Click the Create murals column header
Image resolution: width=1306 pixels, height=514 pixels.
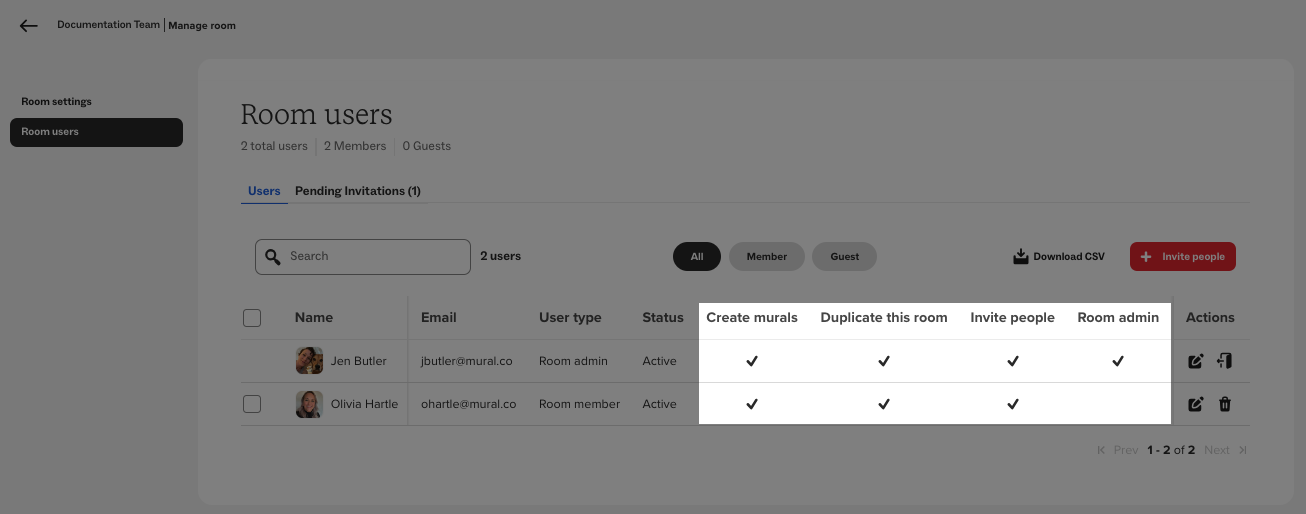[752, 318]
